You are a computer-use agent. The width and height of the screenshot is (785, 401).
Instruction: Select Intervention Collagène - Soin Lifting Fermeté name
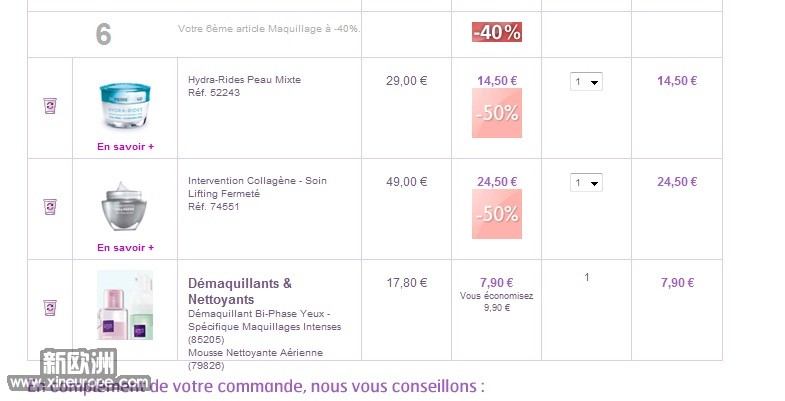[x=257, y=187]
